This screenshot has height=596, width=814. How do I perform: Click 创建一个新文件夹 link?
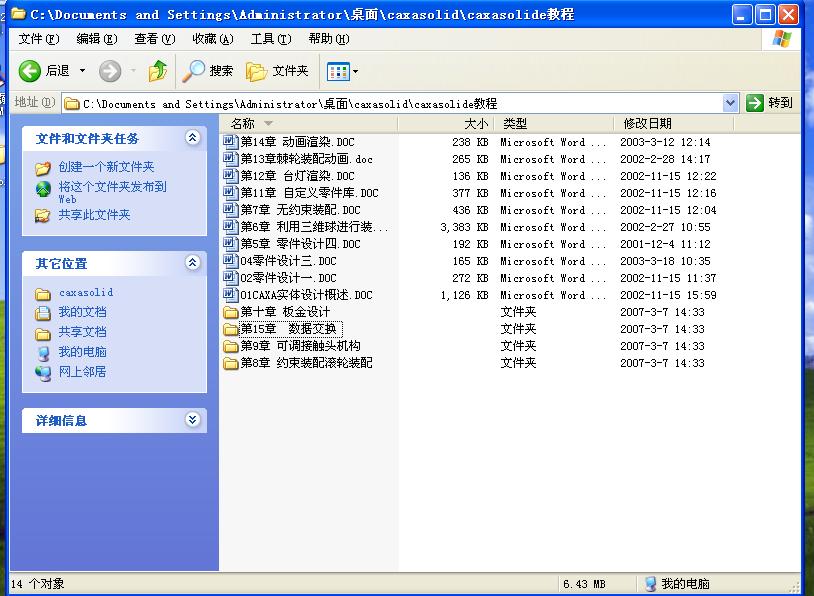click(106, 167)
